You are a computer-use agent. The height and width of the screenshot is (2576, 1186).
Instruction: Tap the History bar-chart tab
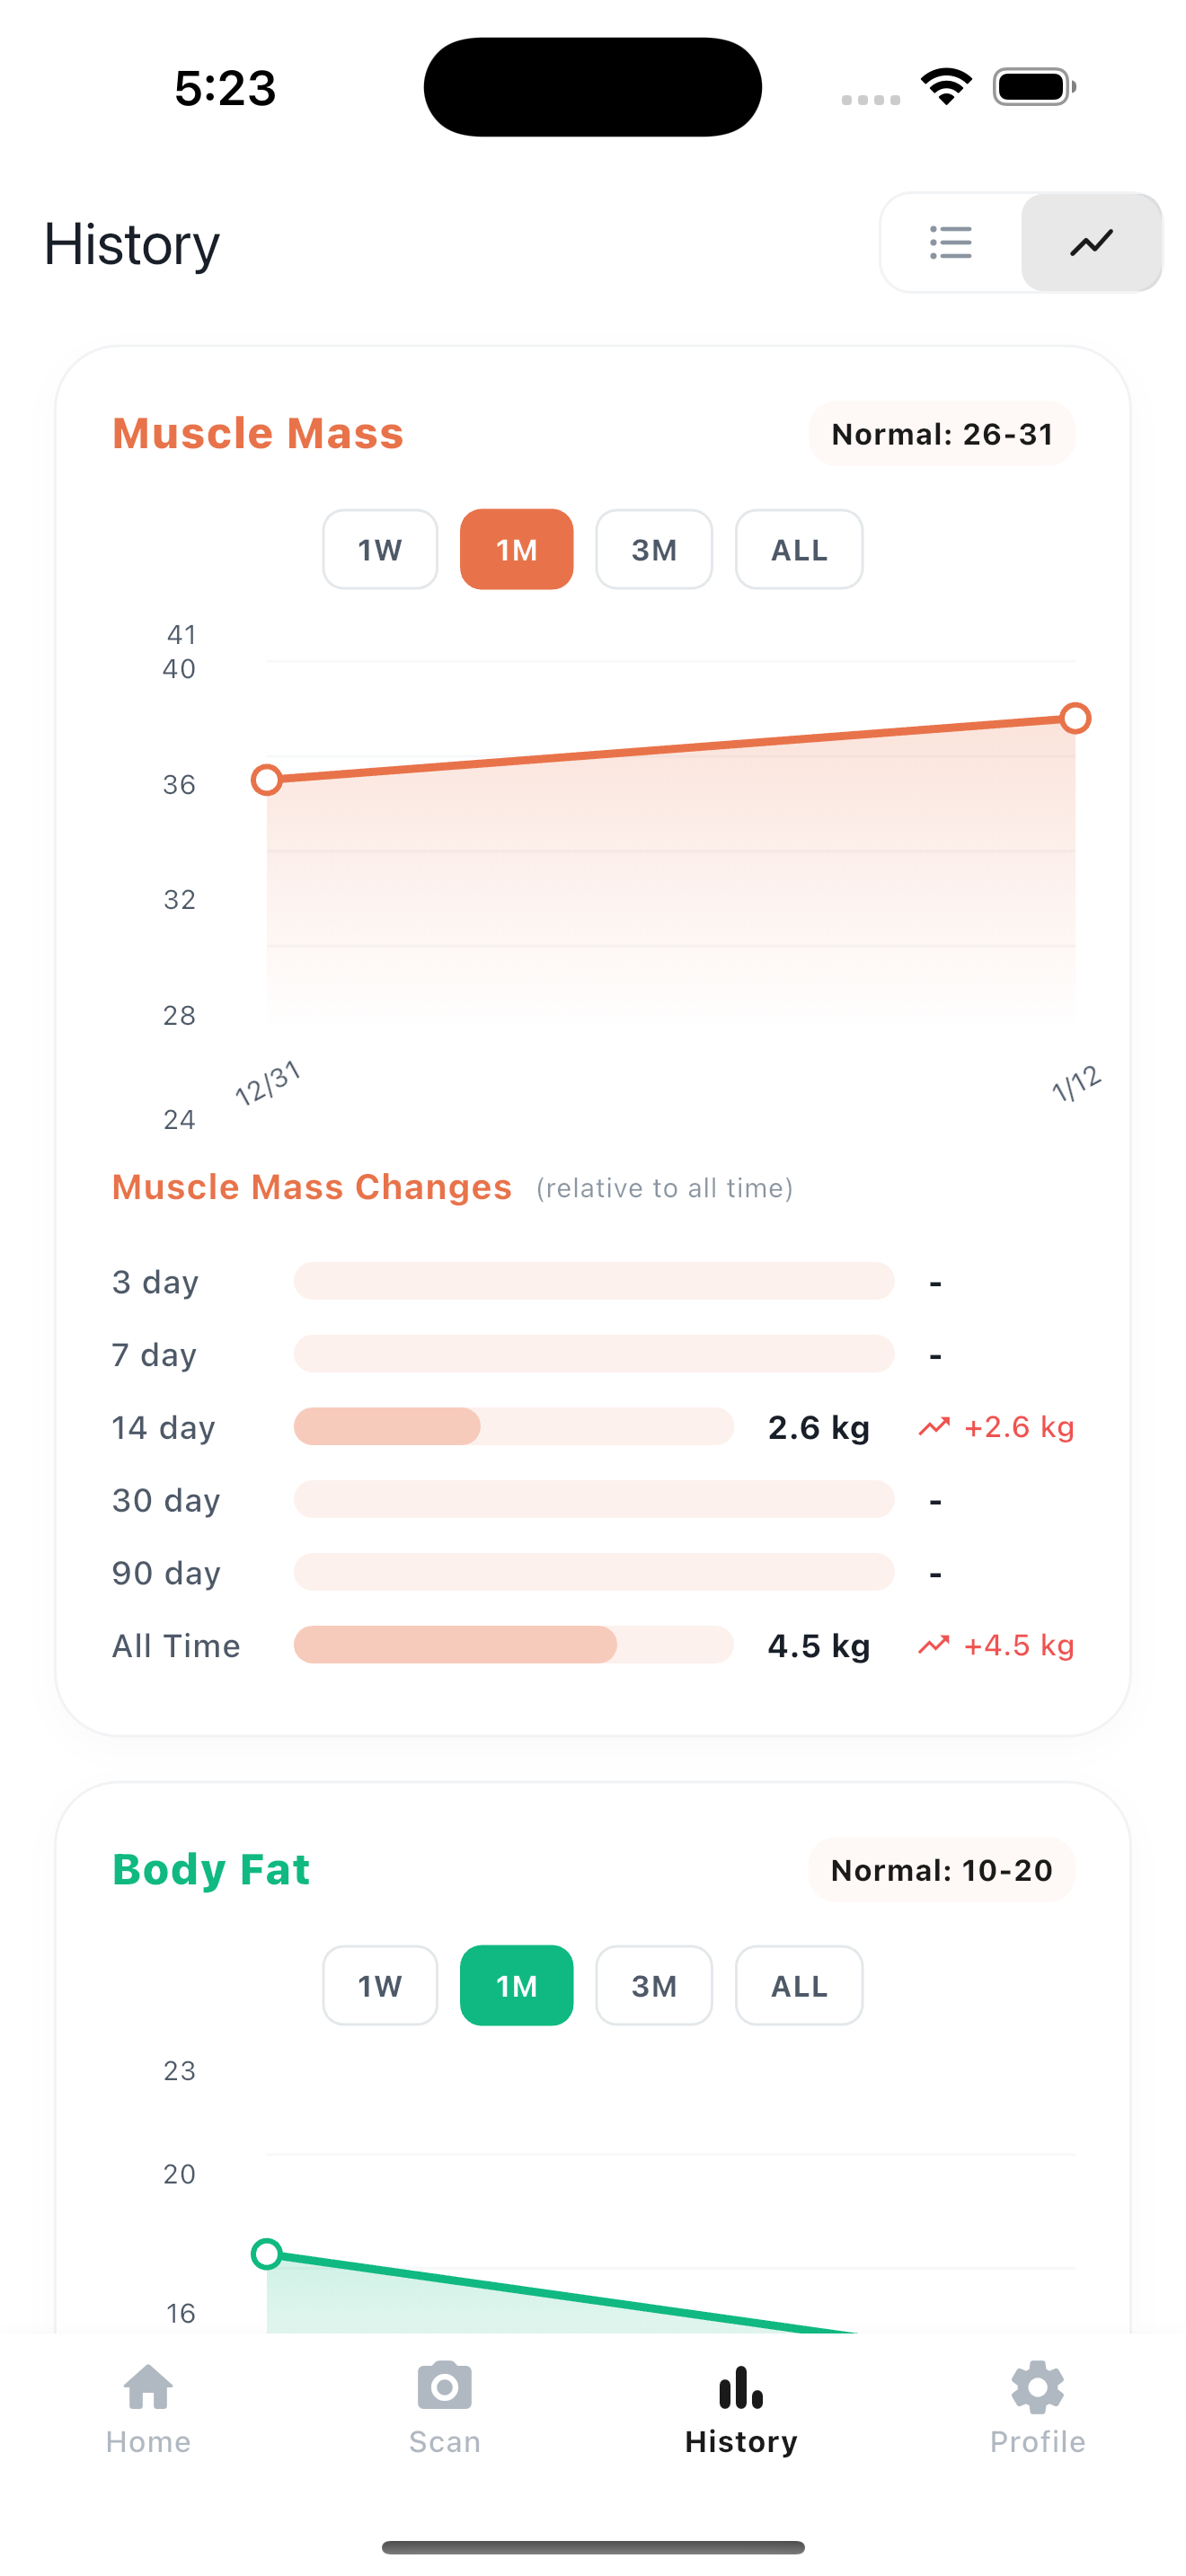[x=741, y=2407]
